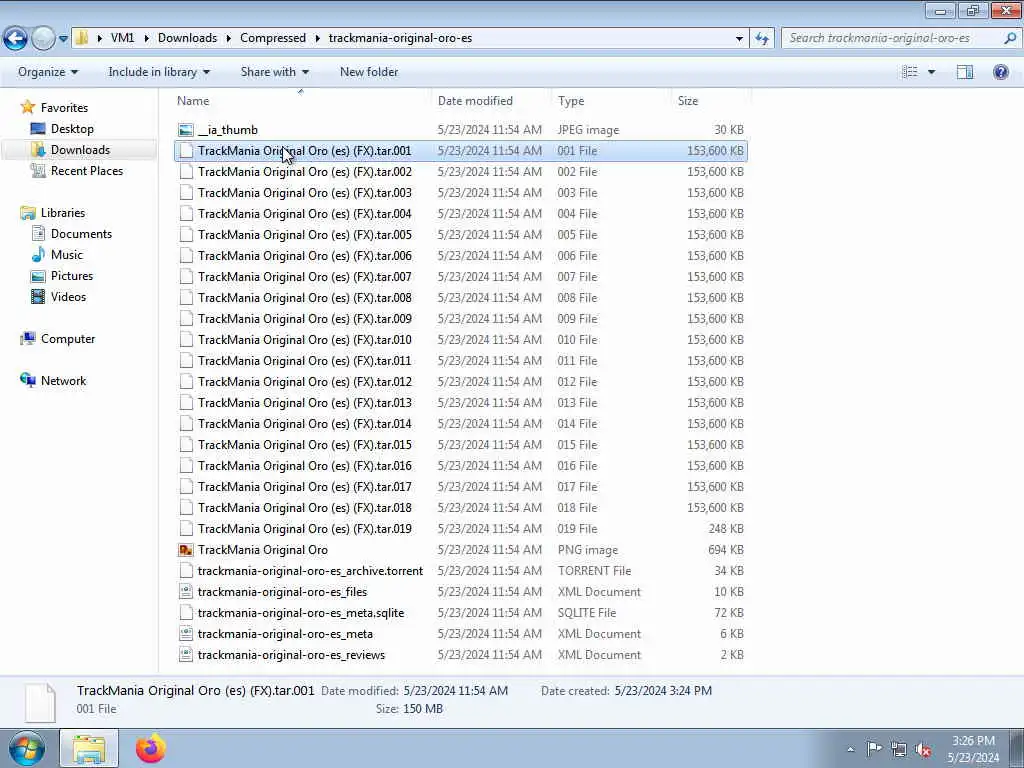
Task: Select Compressed in the address breadcrumb
Action: tap(273, 38)
